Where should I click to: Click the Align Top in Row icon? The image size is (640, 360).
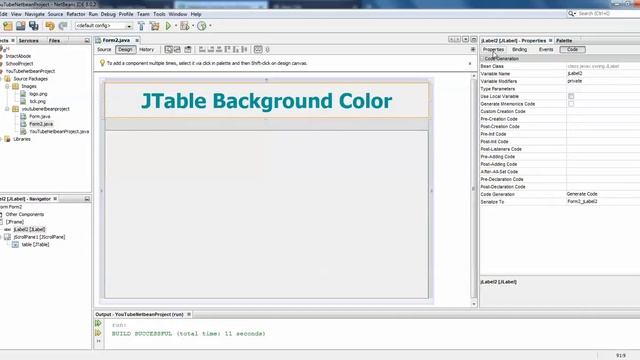click(227, 49)
